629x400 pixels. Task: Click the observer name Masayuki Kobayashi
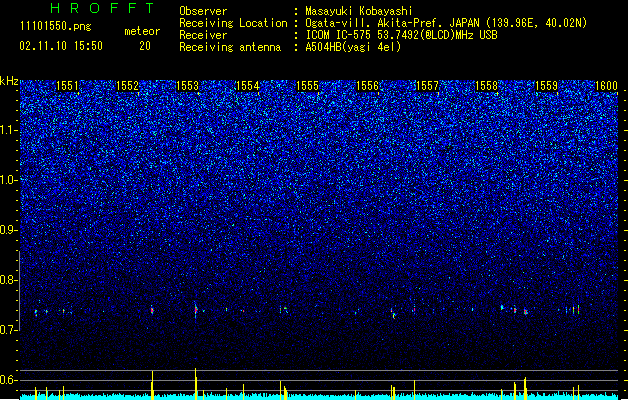pos(359,11)
